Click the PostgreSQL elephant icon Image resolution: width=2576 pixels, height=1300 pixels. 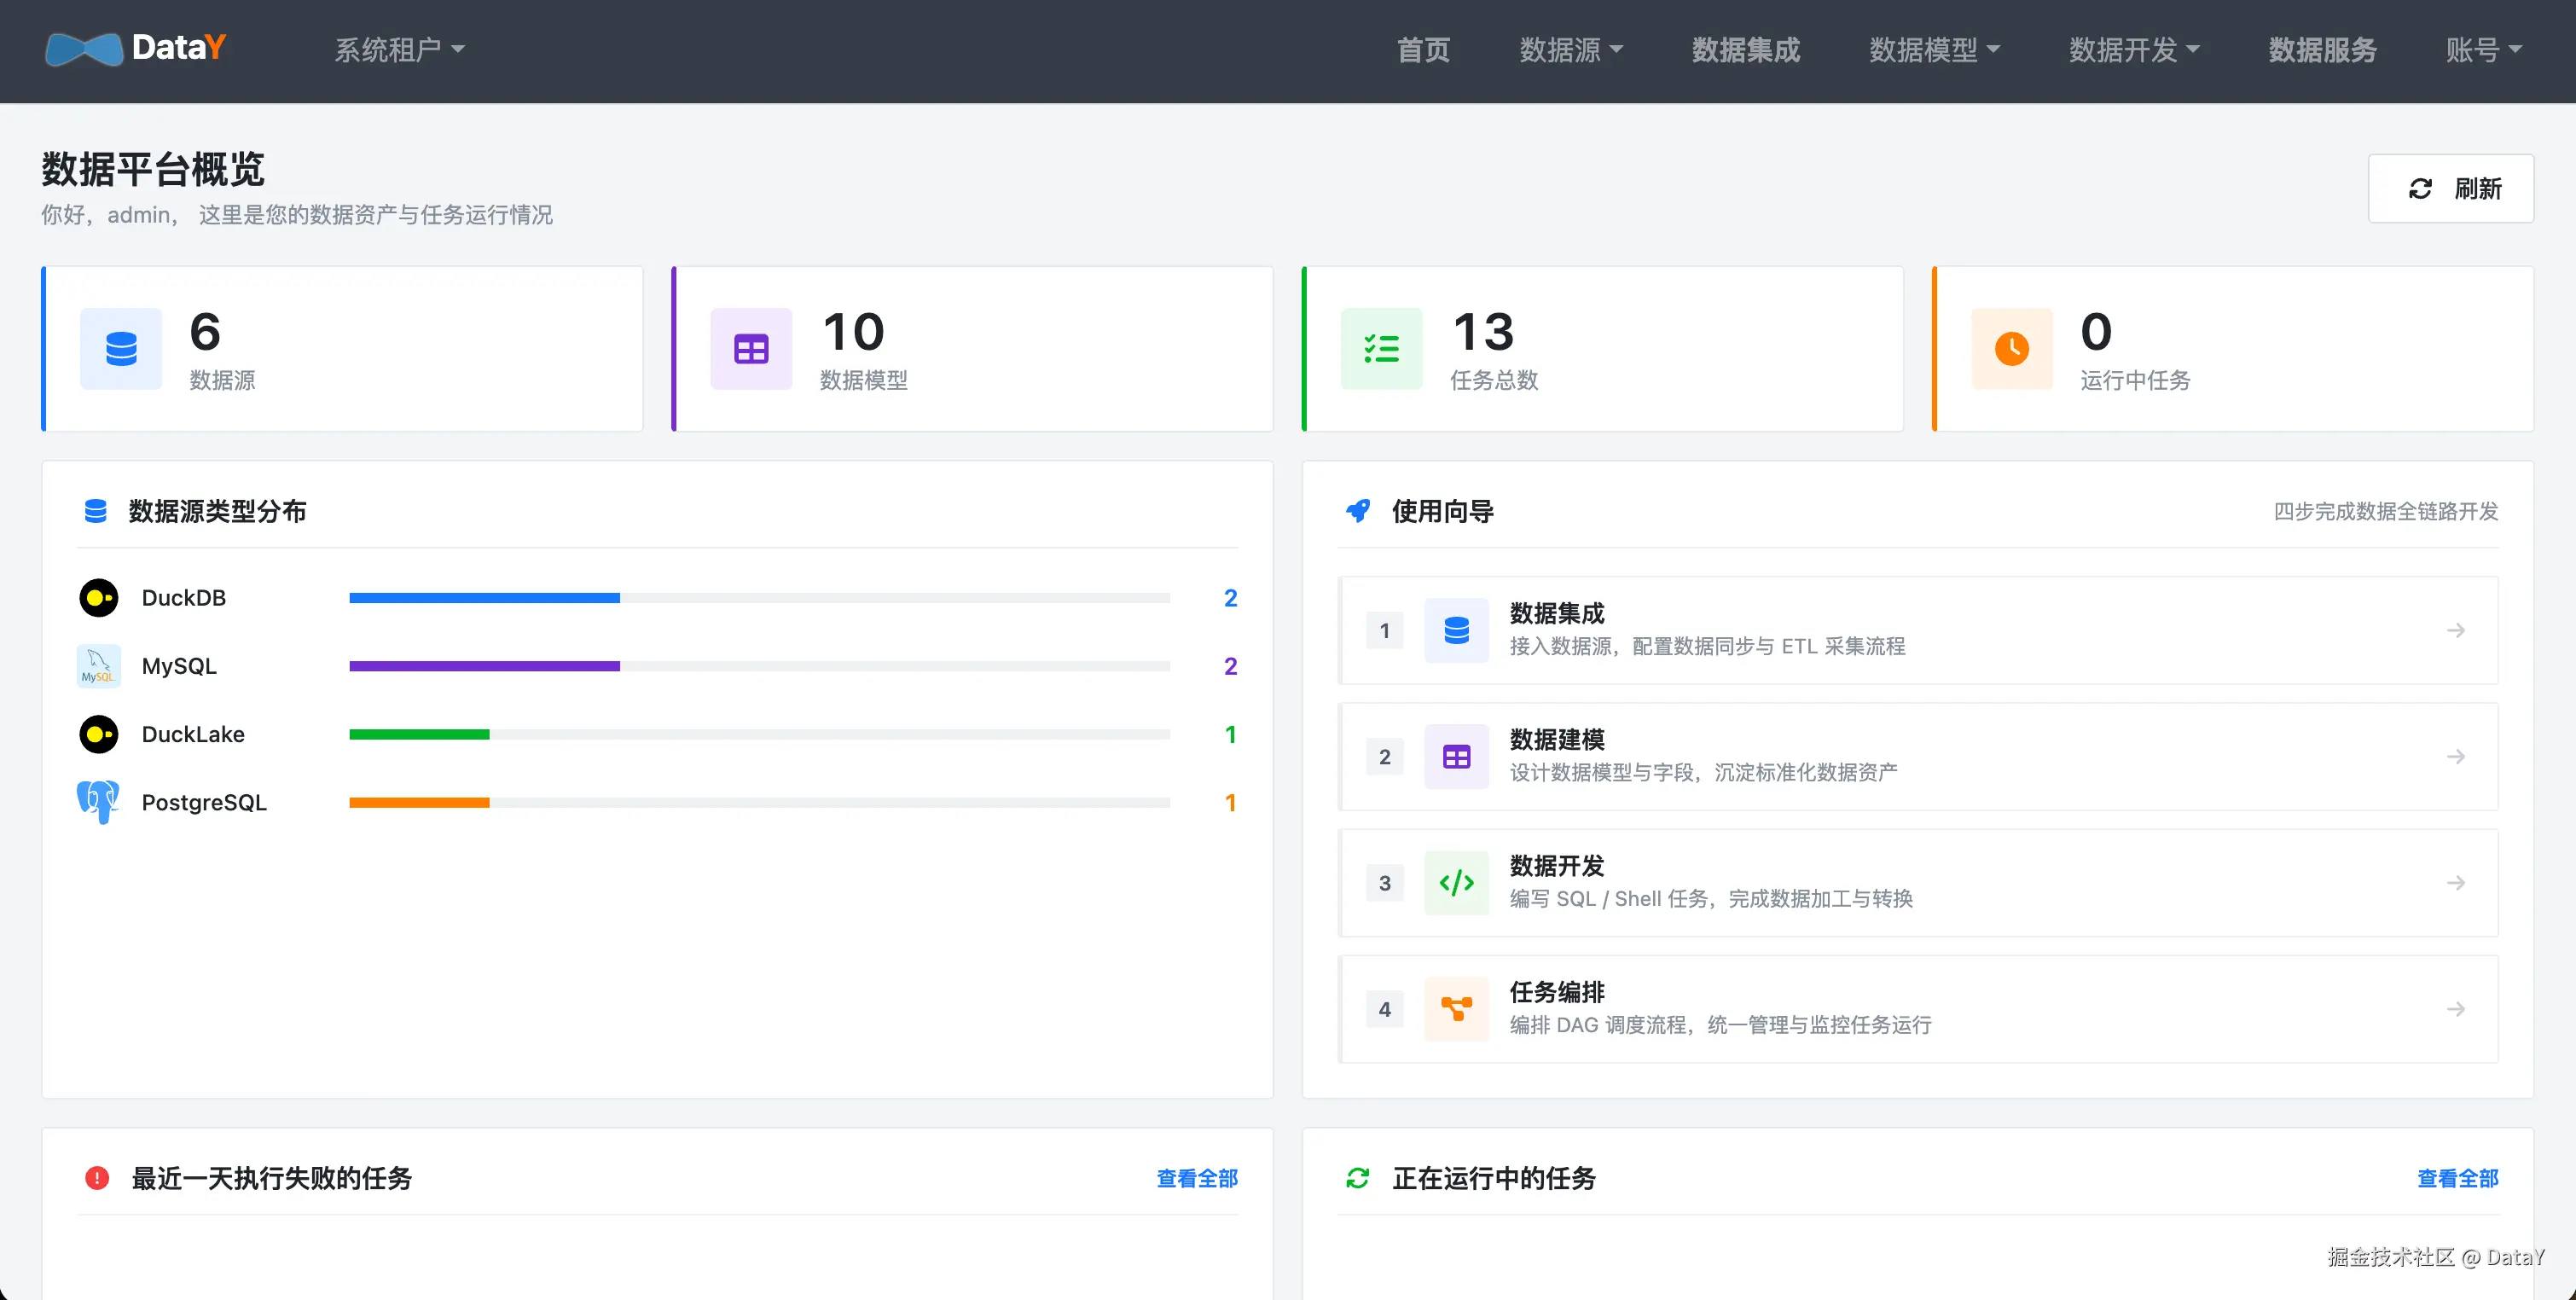(x=99, y=802)
